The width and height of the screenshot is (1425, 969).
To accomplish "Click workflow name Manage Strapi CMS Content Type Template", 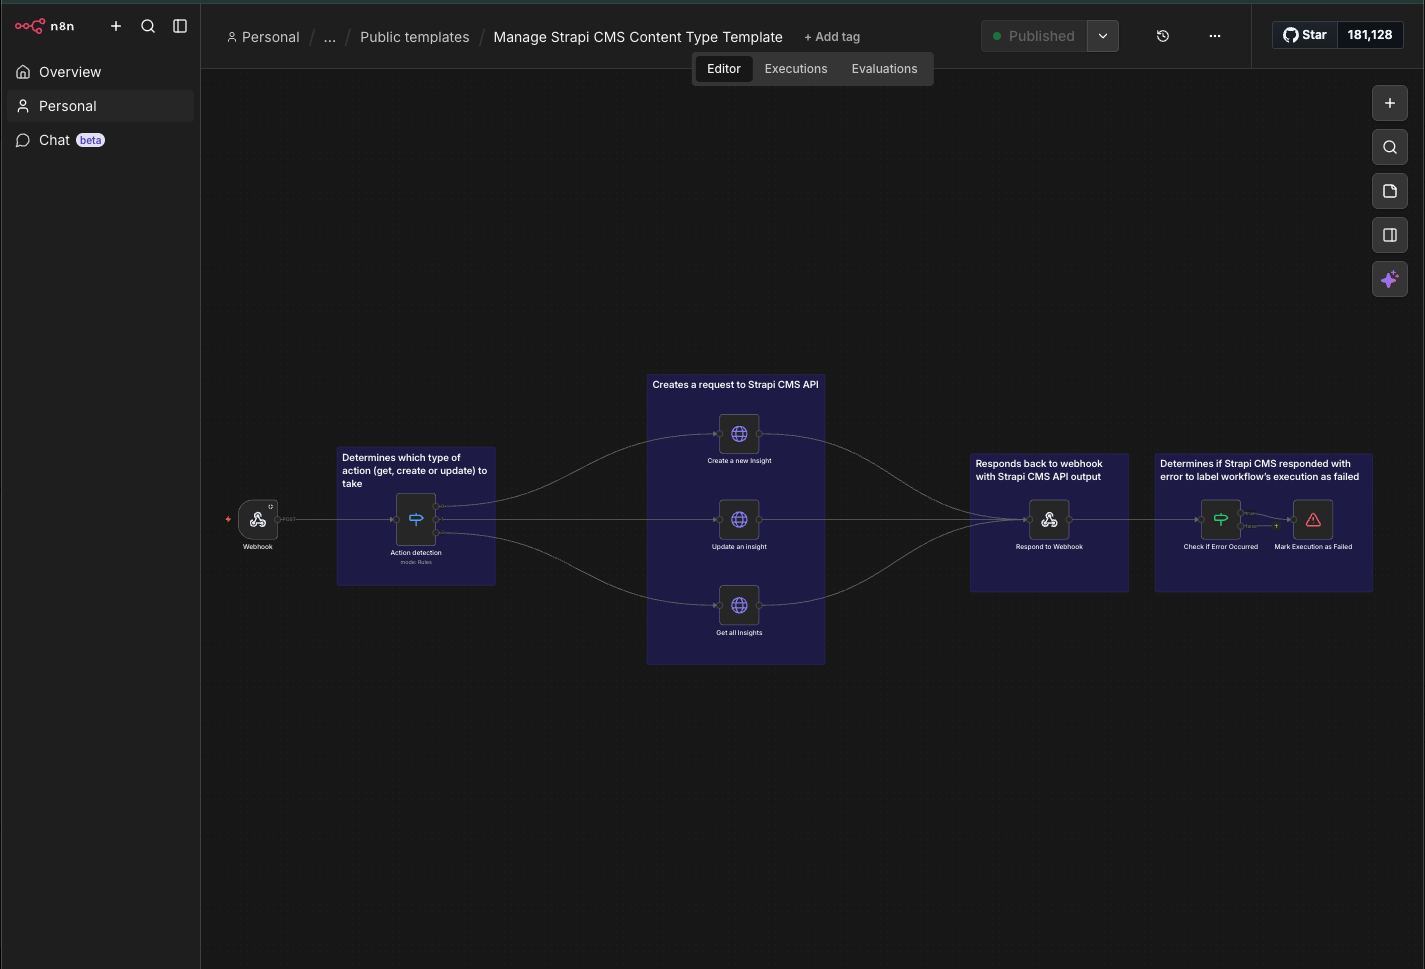I will (x=638, y=37).
